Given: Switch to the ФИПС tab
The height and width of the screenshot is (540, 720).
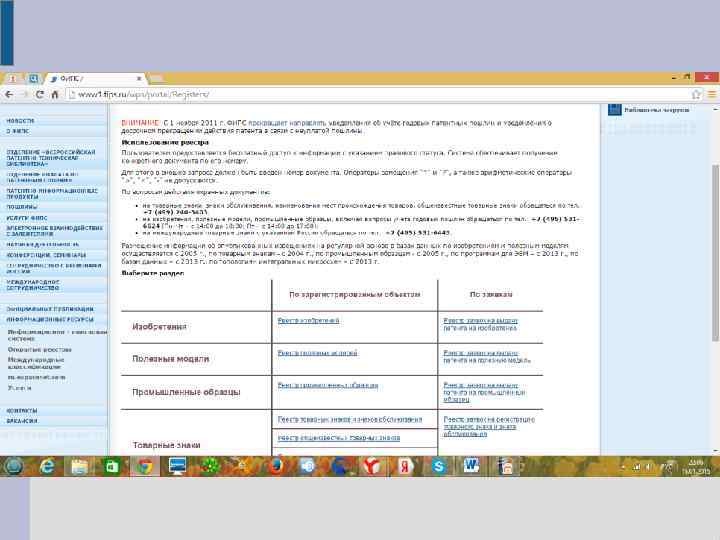Looking at the screenshot, I should (x=95, y=79).
